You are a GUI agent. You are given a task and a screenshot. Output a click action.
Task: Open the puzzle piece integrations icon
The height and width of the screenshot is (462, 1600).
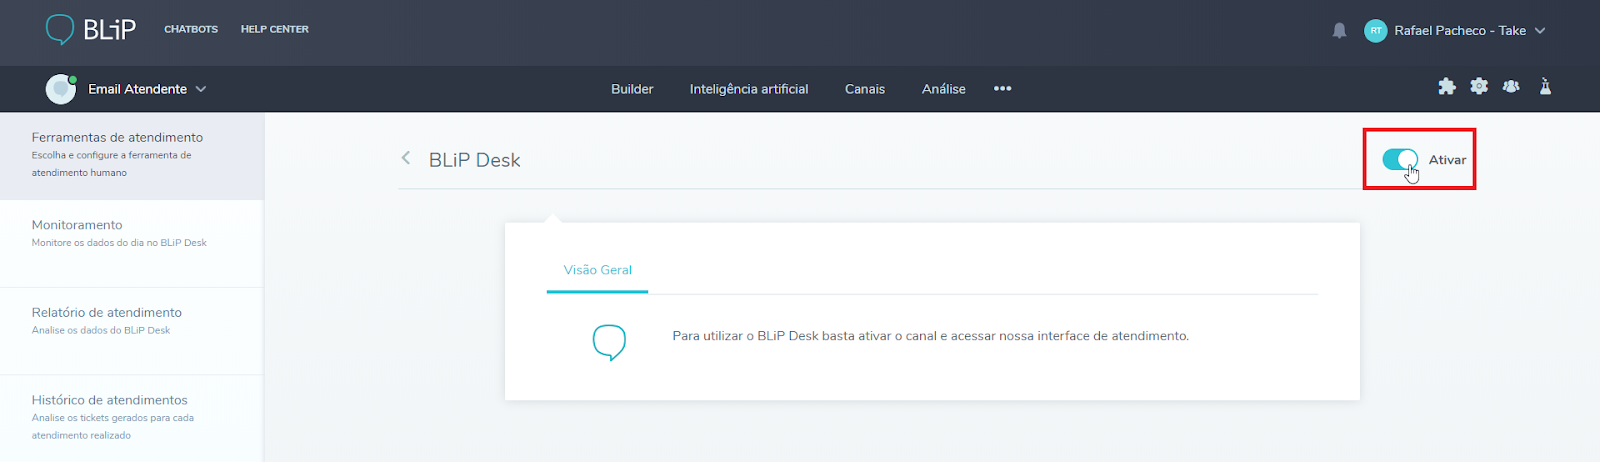(x=1446, y=87)
